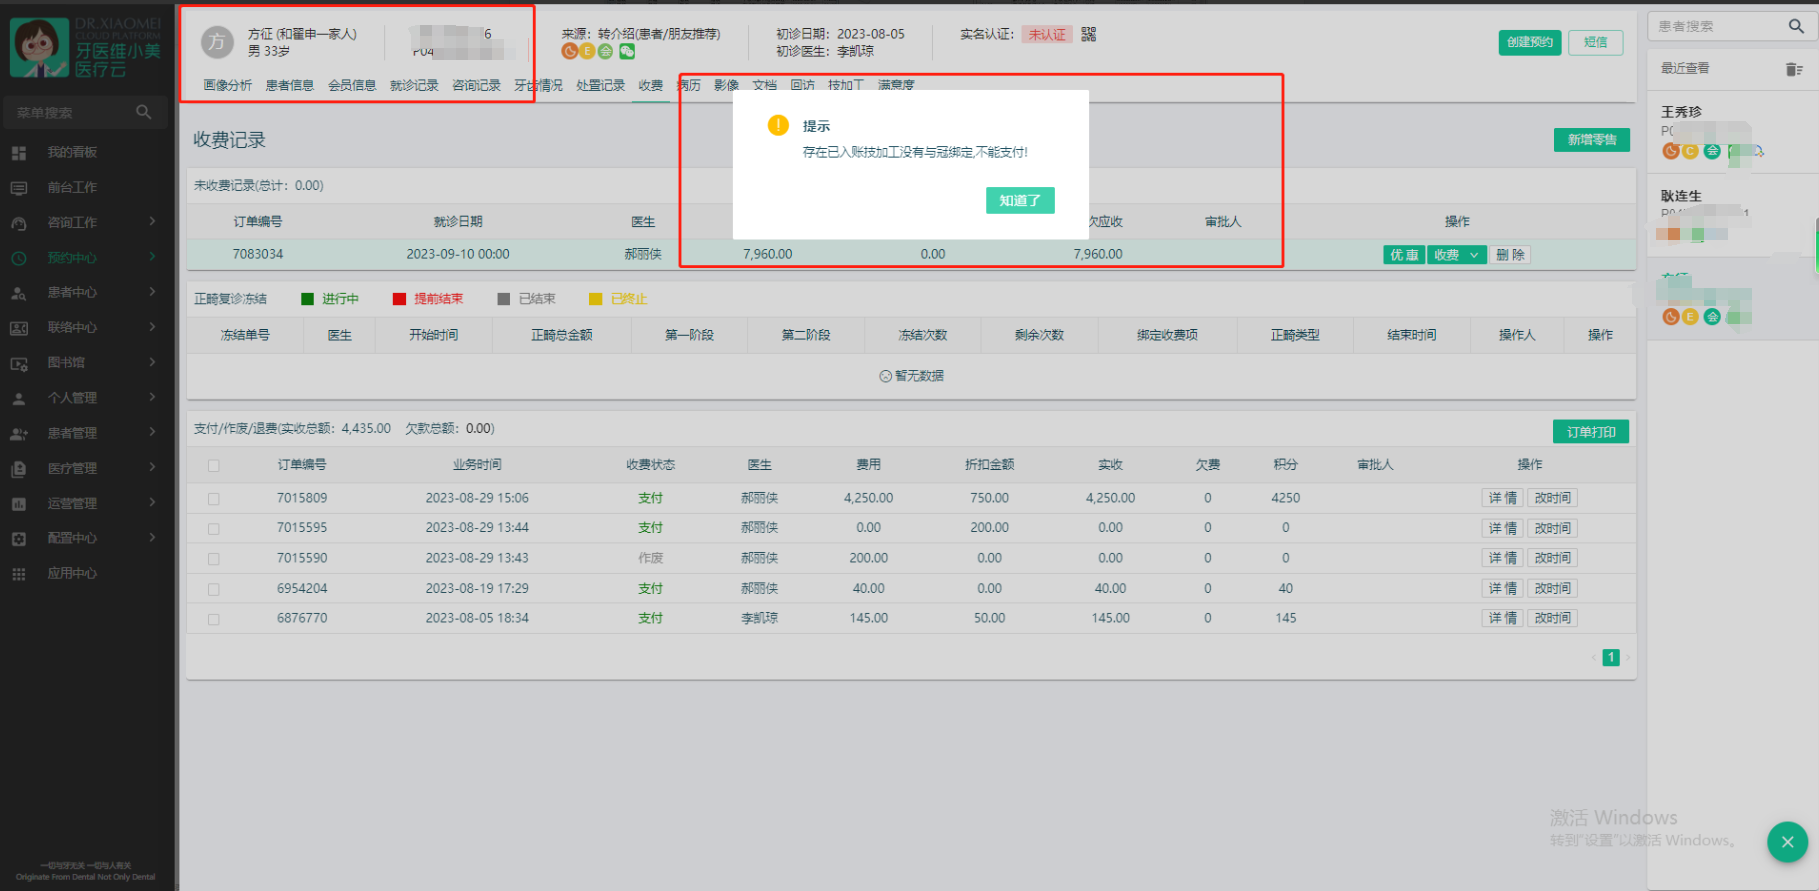This screenshot has height=891, width=1819.
Task: Toggle the select-all checkbox in payment table header
Action: (x=214, y=465)
